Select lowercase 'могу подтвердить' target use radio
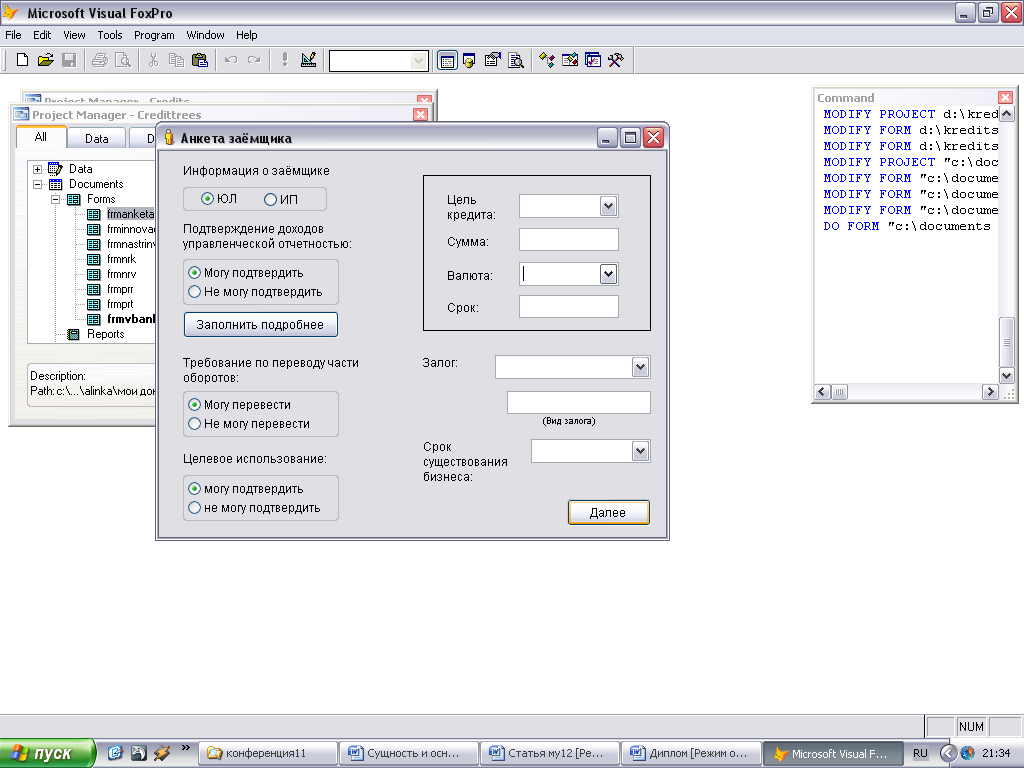The image size is (1024, 768). click(x=194, y=488)
